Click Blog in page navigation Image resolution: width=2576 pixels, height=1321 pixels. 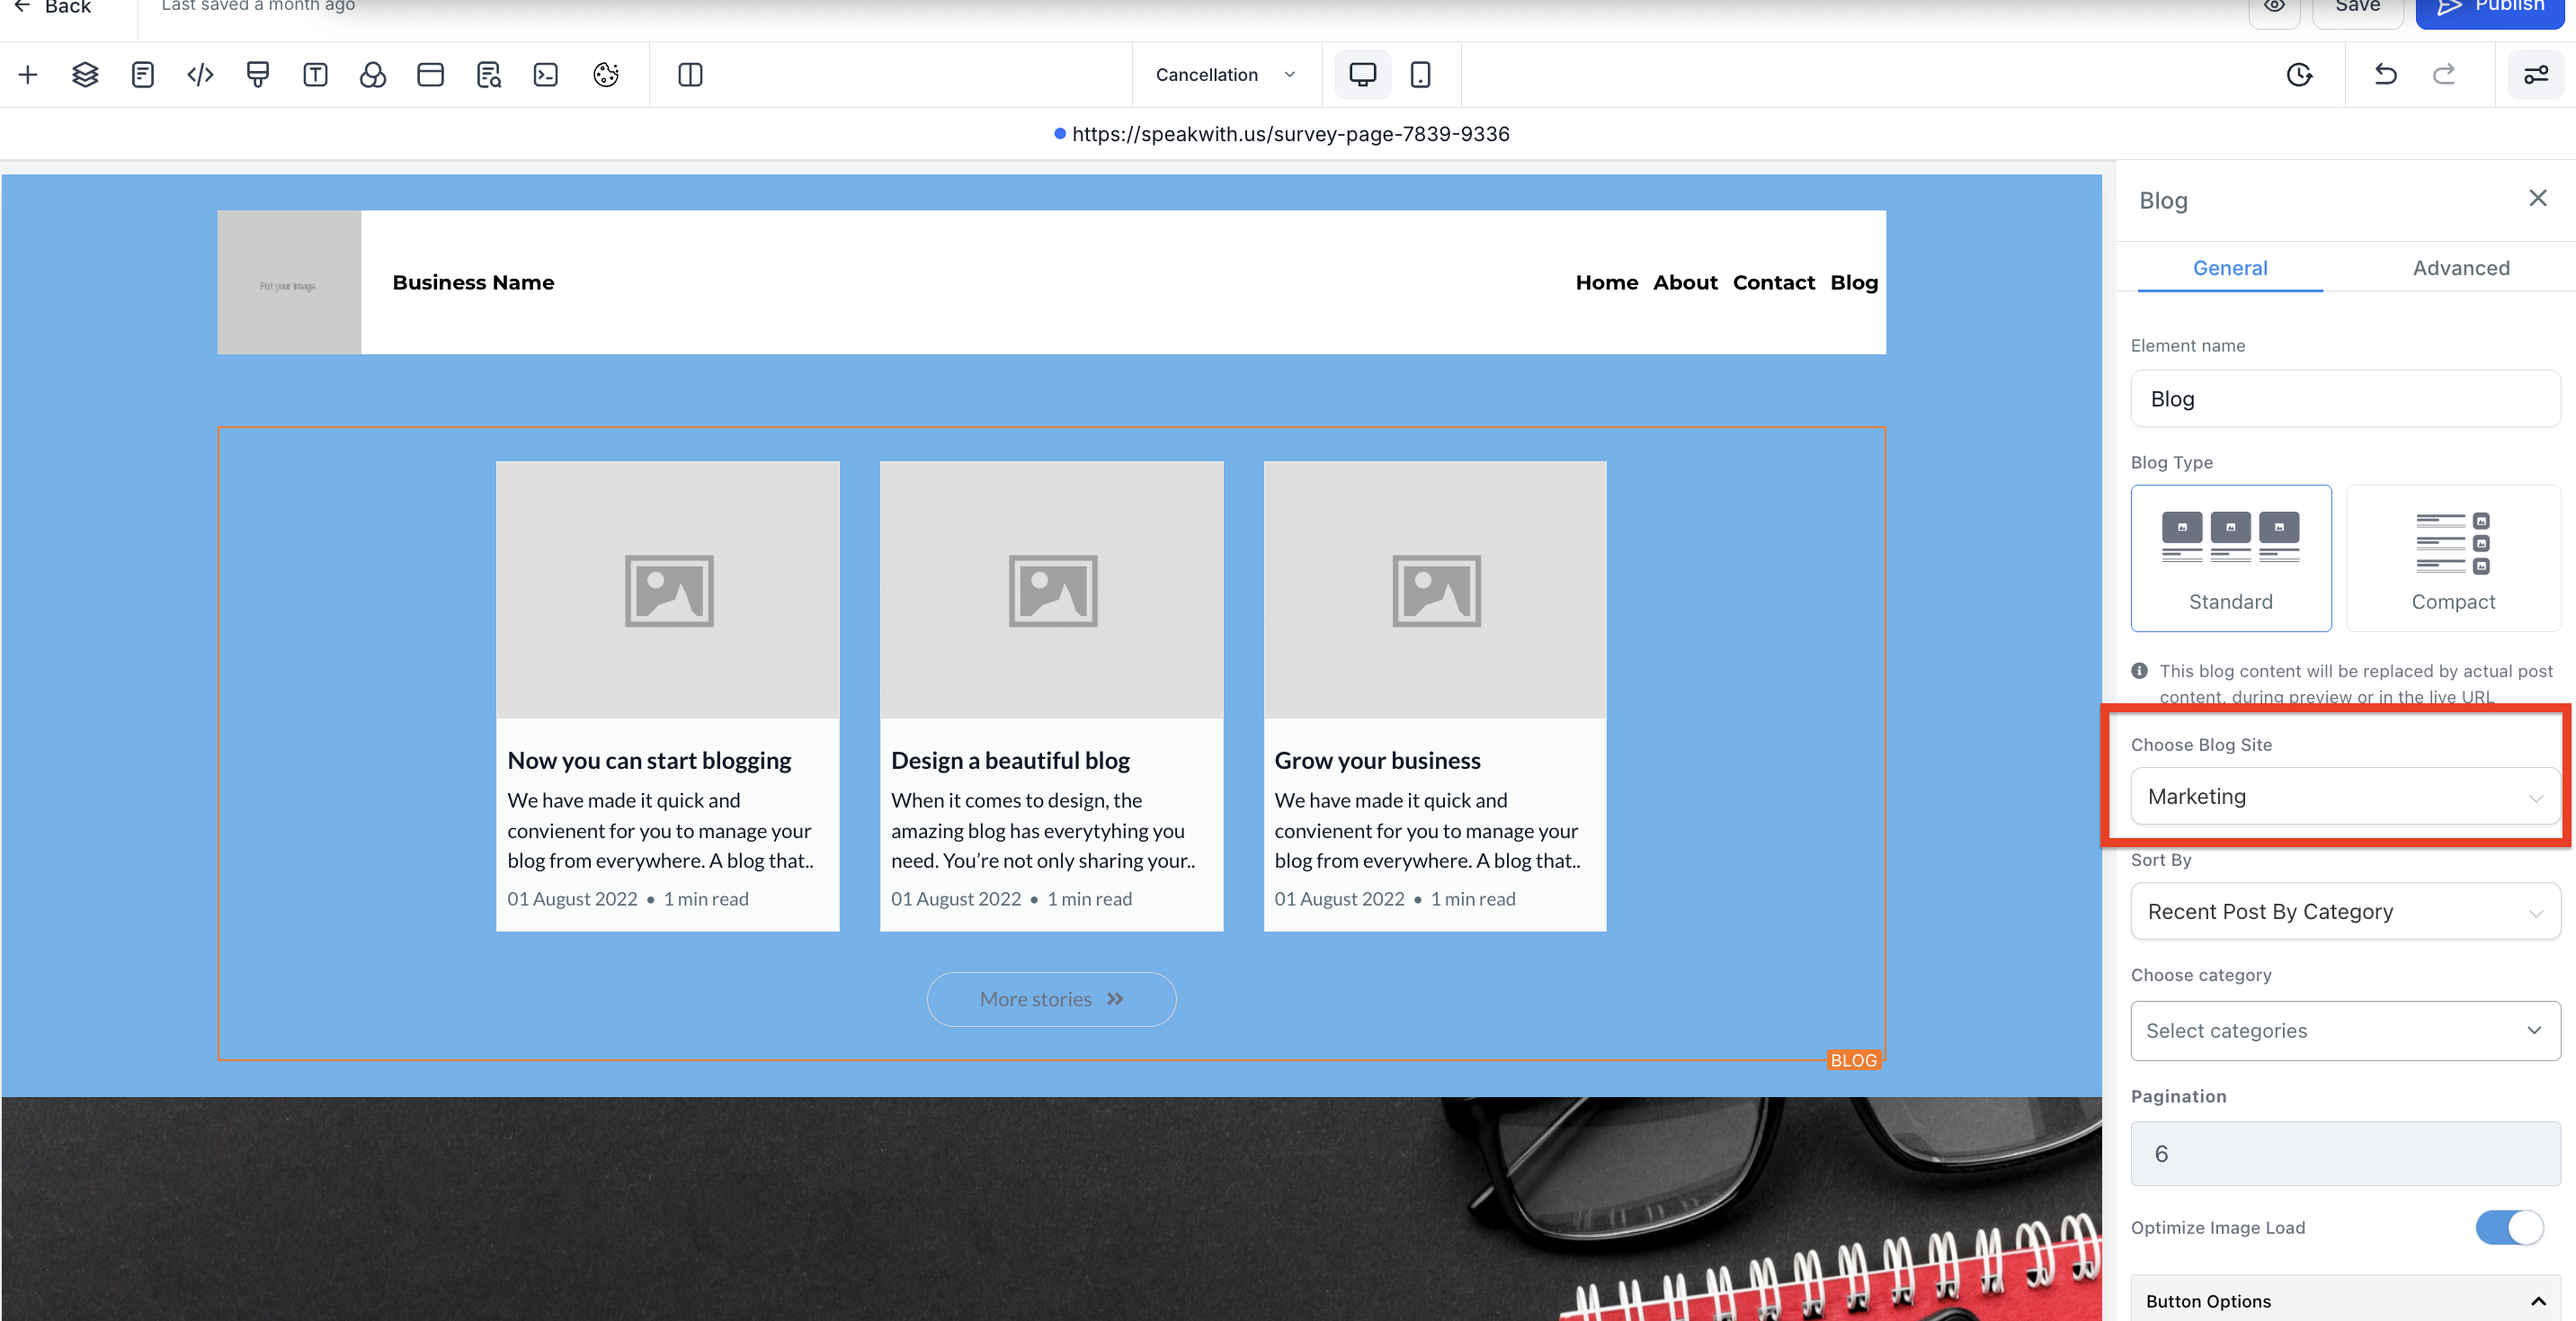[x=1853, y=283]
